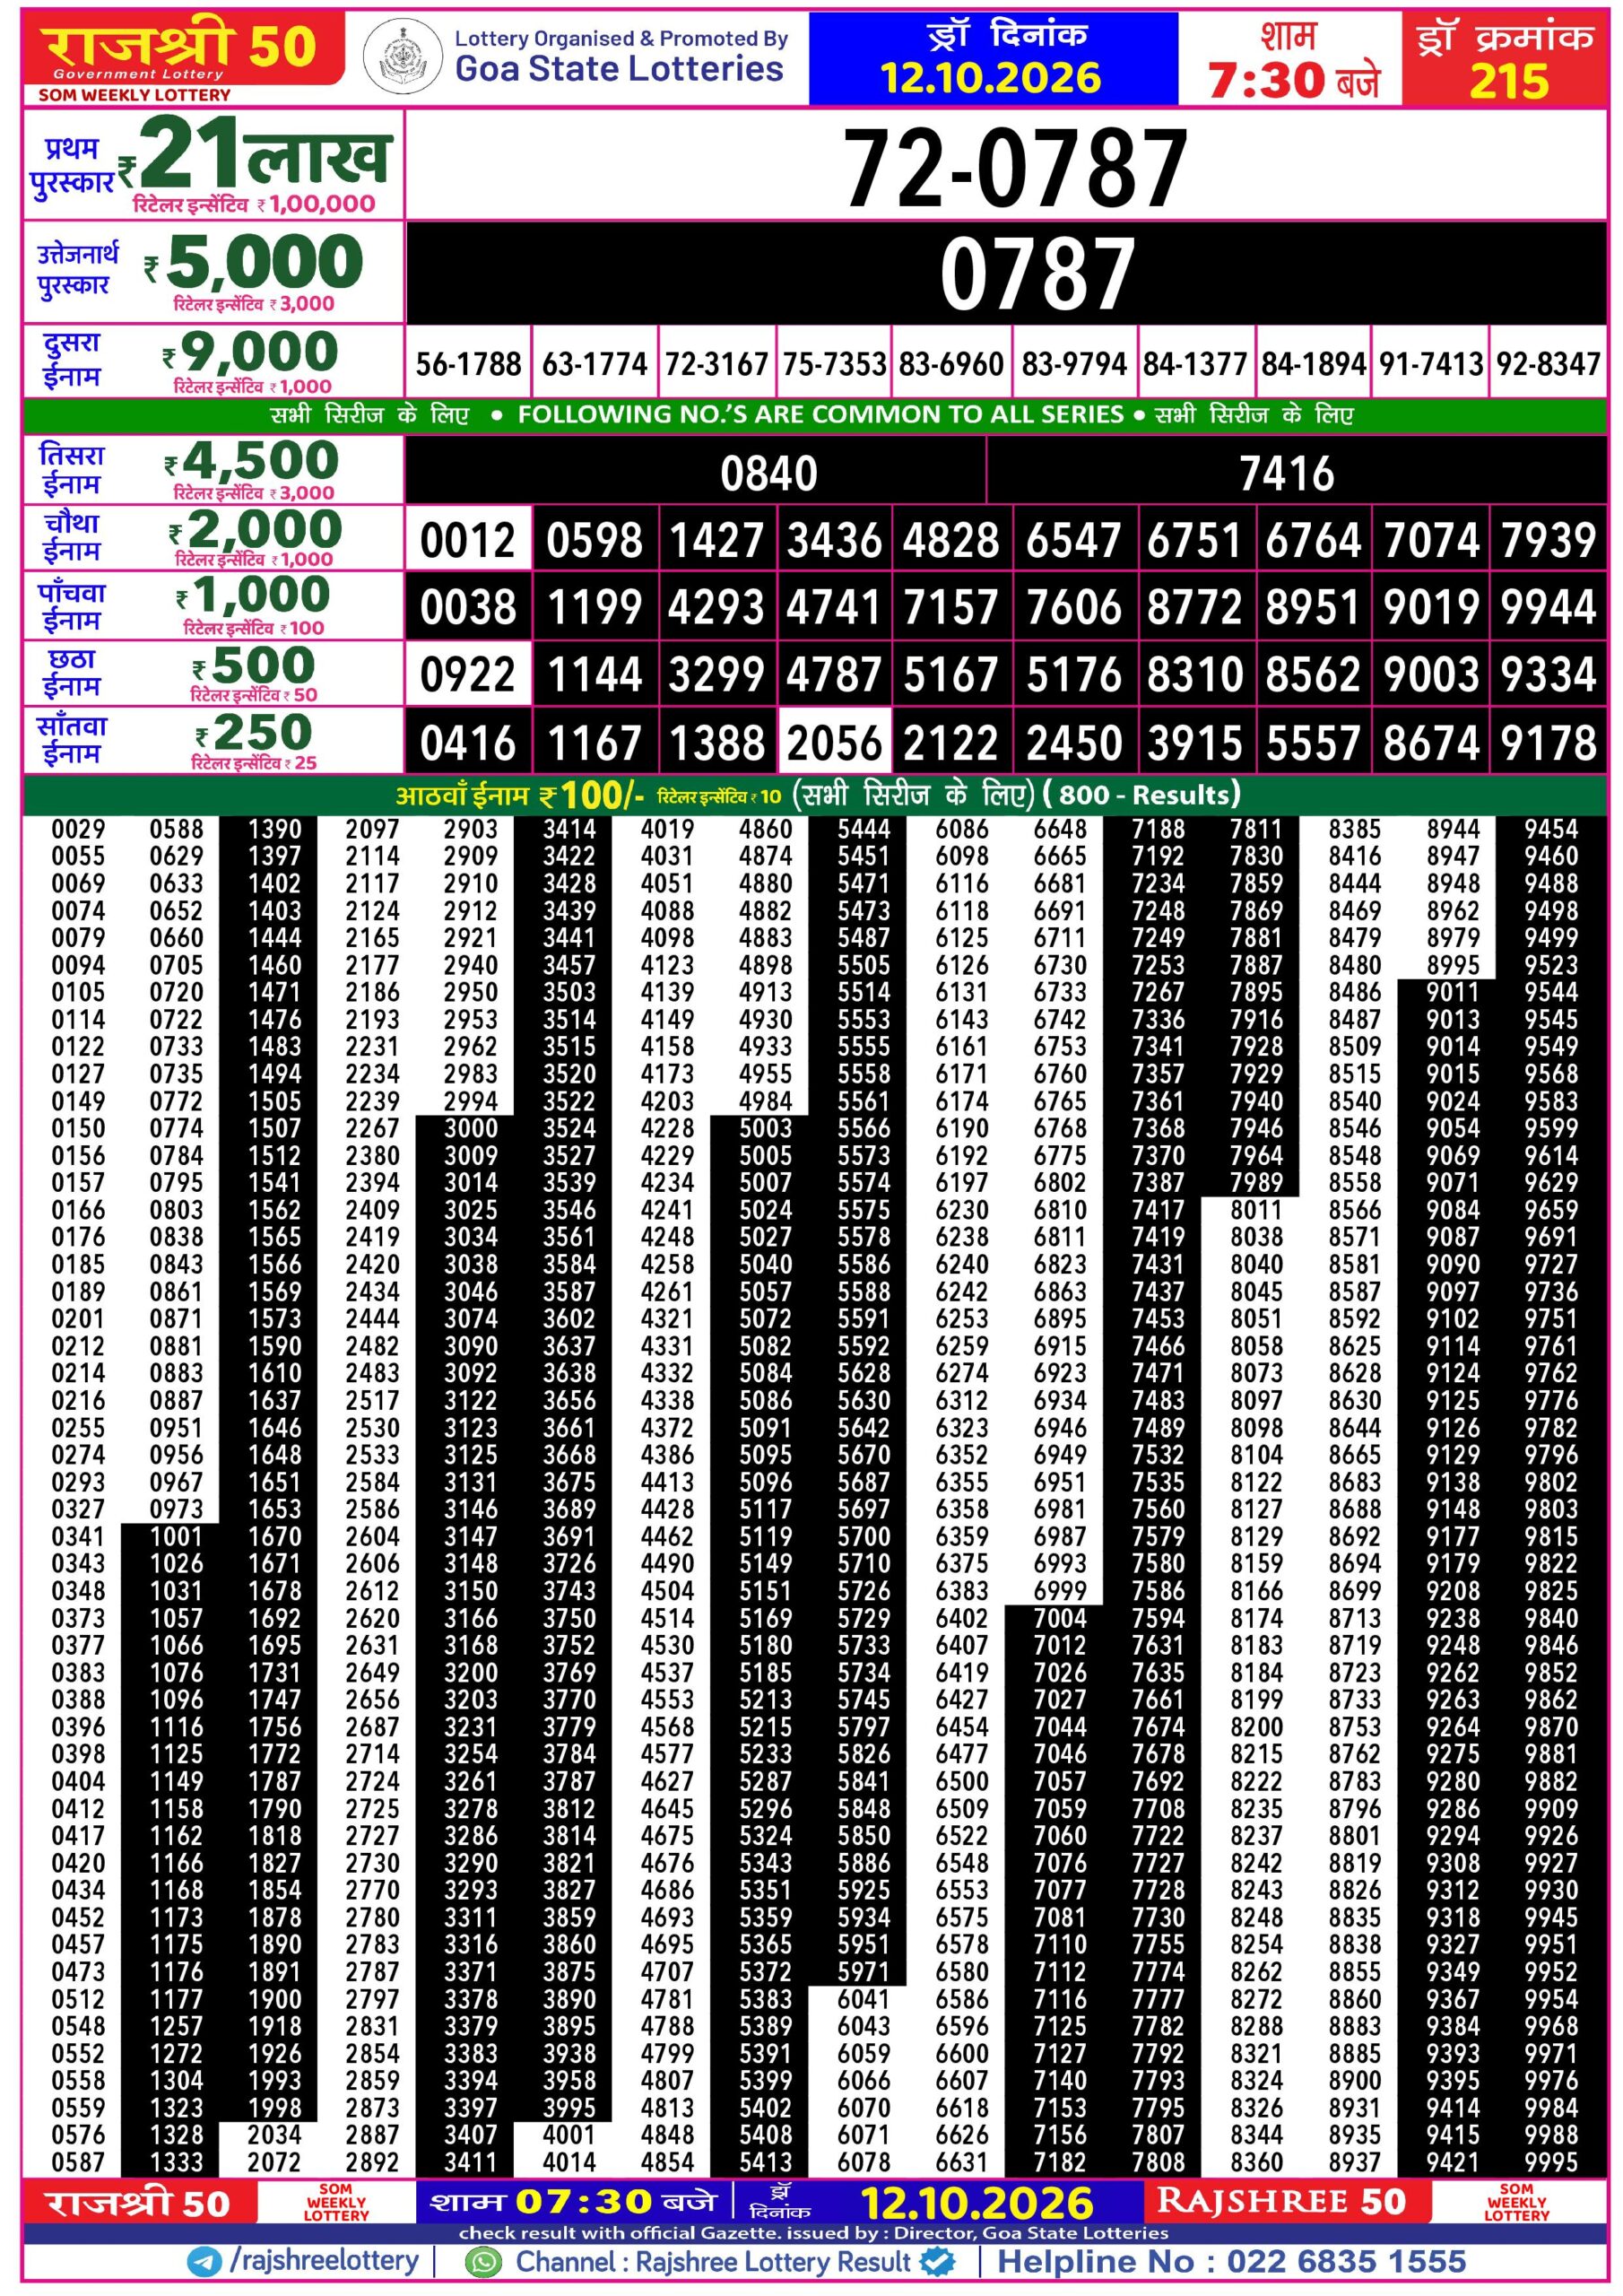Click the ₹21 लाख first prize amount
Viewport: 1623px width, 2296px height.
pos(254,153)
